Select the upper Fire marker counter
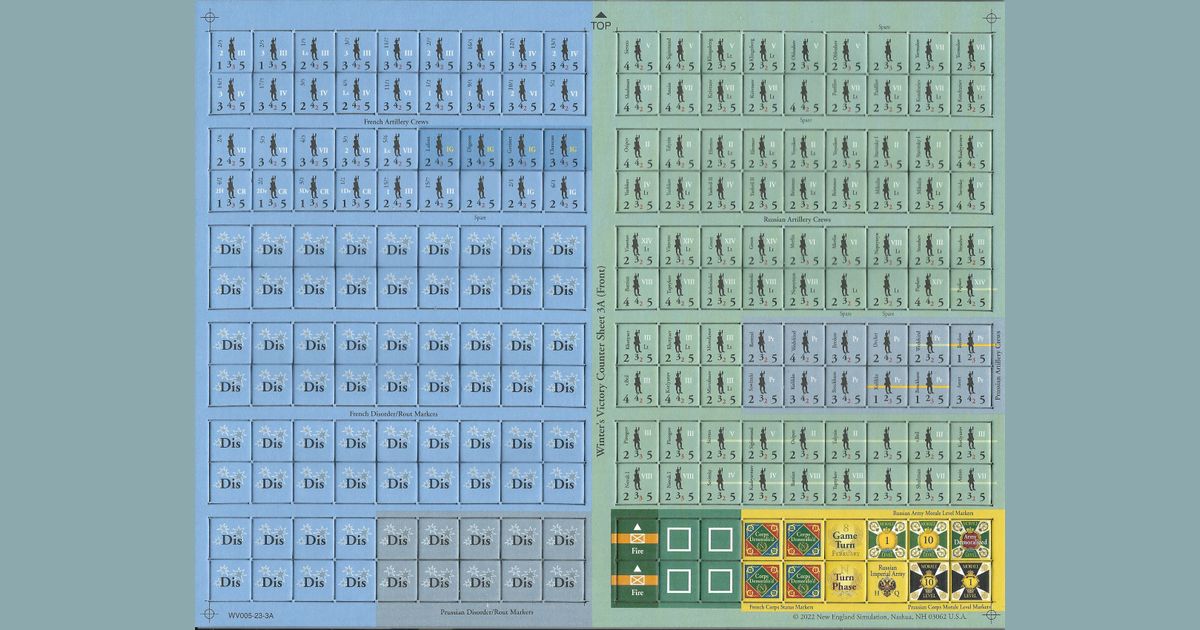 (x=636, y=540)
